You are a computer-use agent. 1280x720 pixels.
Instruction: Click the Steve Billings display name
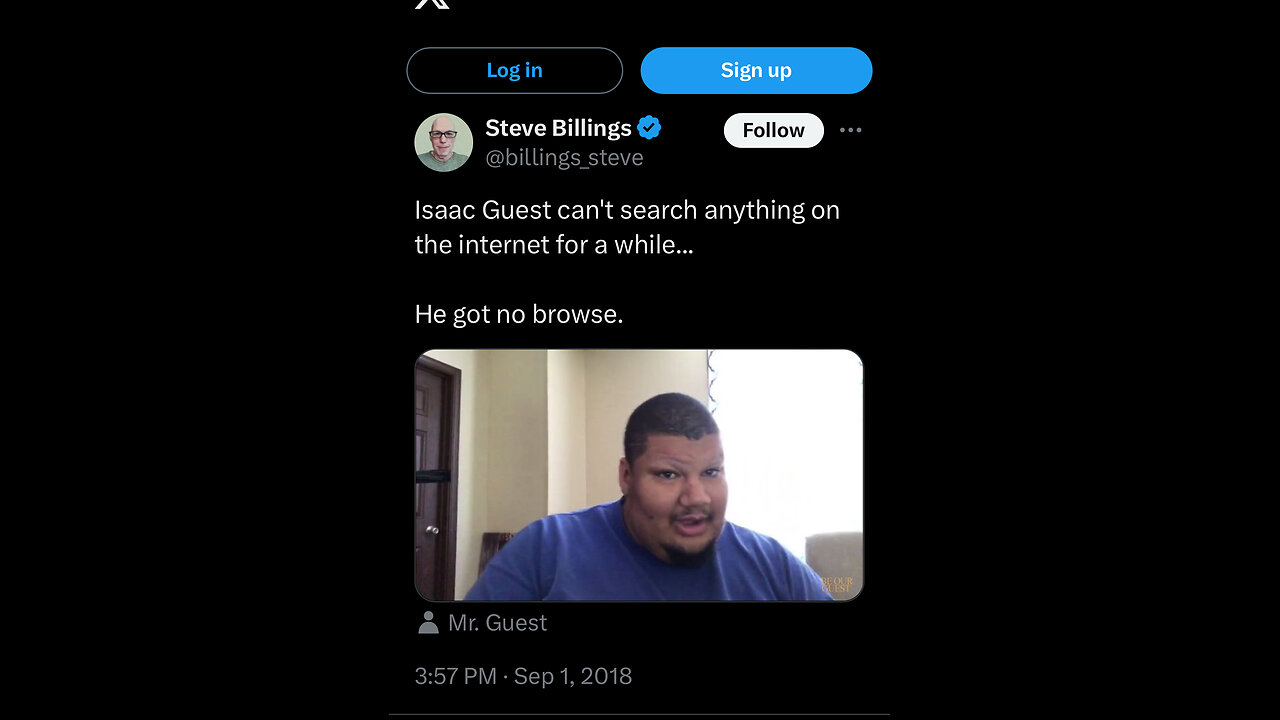[558, 128]
